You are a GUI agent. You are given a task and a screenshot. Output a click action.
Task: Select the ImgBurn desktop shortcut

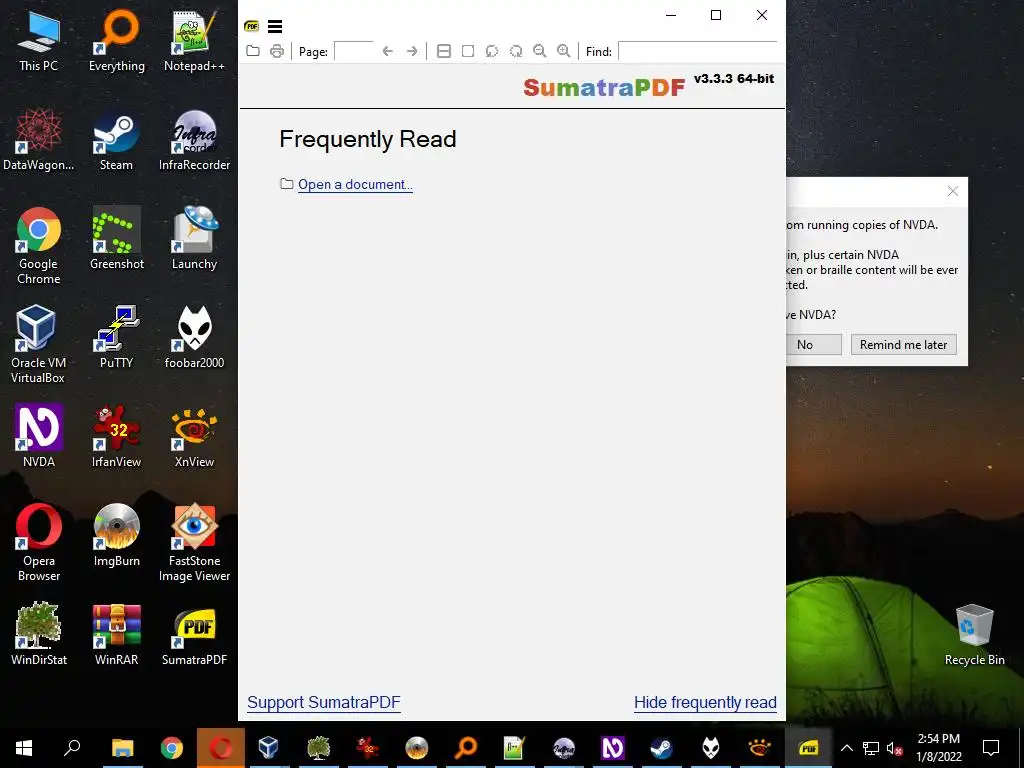tap(116, 536)
